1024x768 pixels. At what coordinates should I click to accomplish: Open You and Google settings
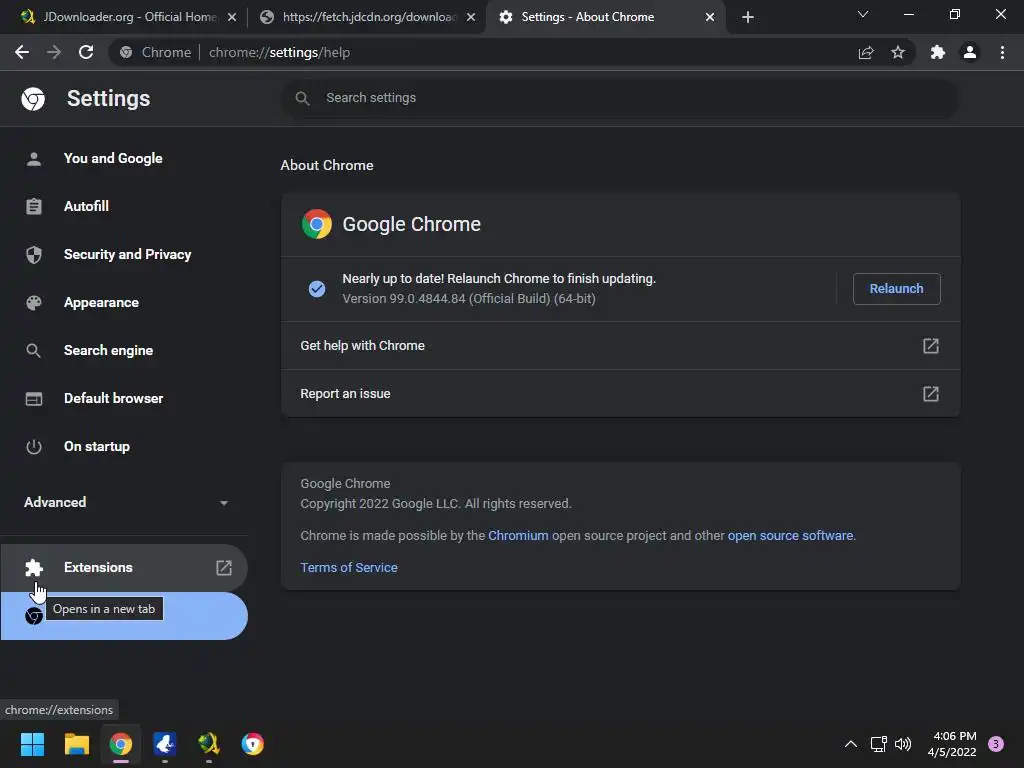tap(124, 159)
